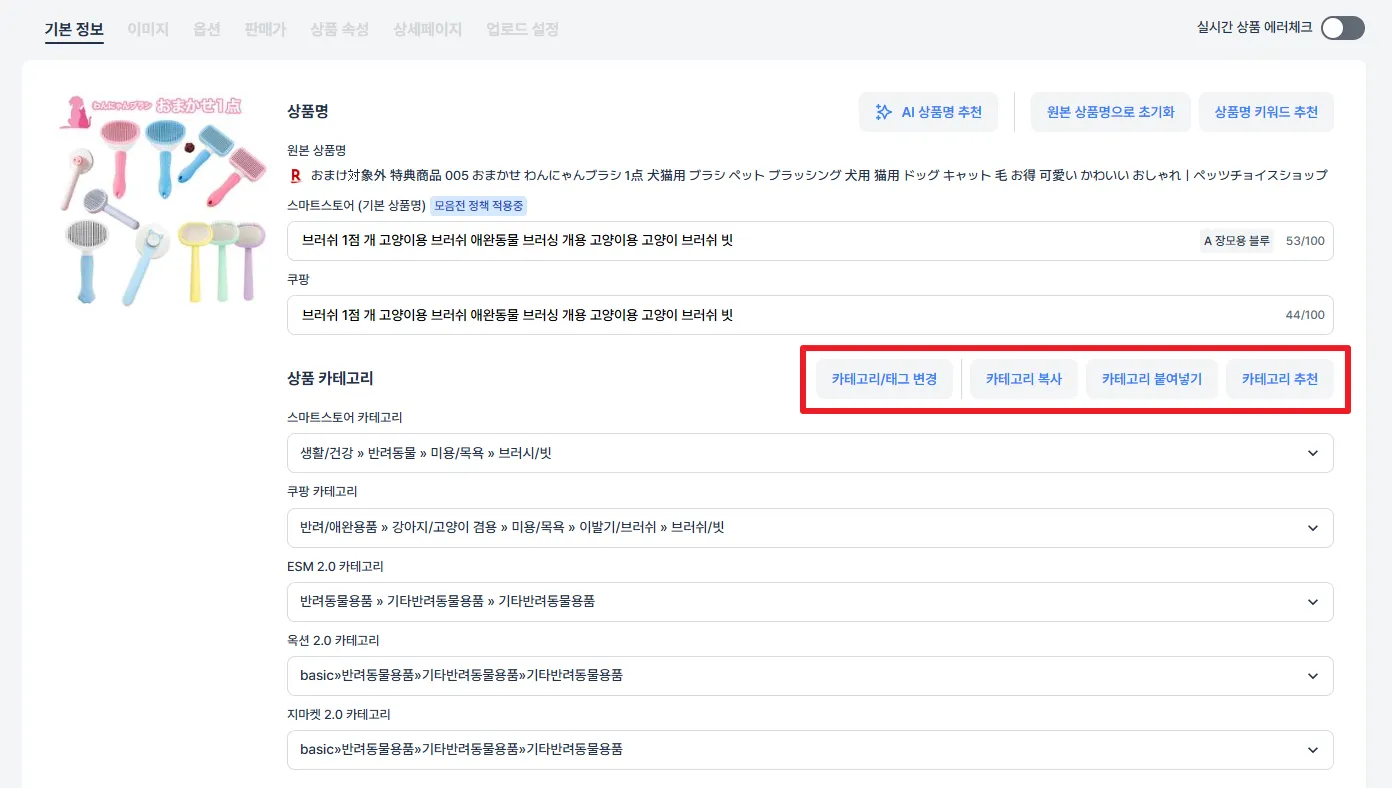Click the 카테고리 붙여넣기 button
The width and height of the screenshot is (1392, 788).
(x=1152, y=379)
